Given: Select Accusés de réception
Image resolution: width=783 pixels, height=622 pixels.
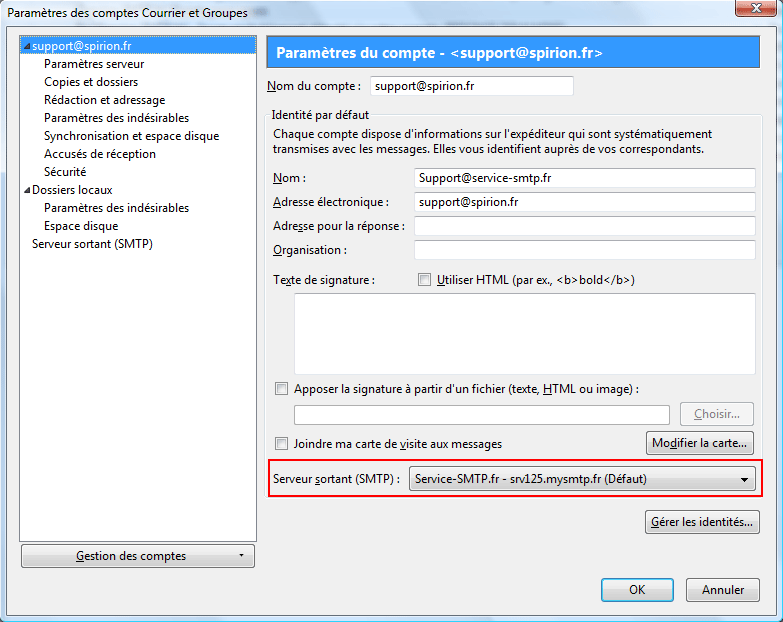Looking at the screenshot, I should pos(100,154).
